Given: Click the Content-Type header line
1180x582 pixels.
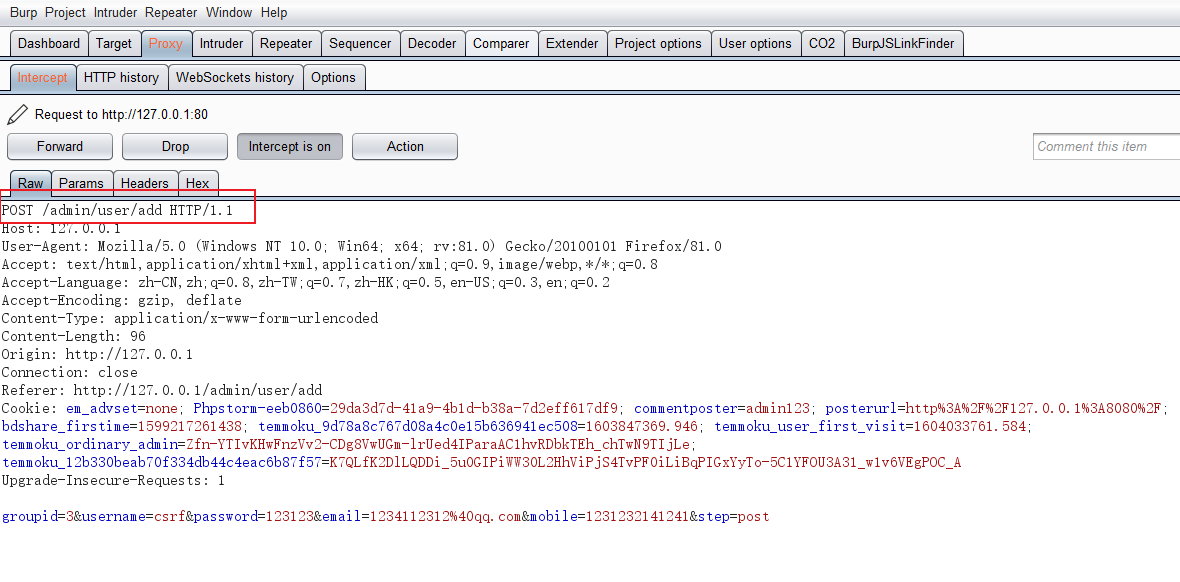Looking at the screenshot, I should (190, 318).
